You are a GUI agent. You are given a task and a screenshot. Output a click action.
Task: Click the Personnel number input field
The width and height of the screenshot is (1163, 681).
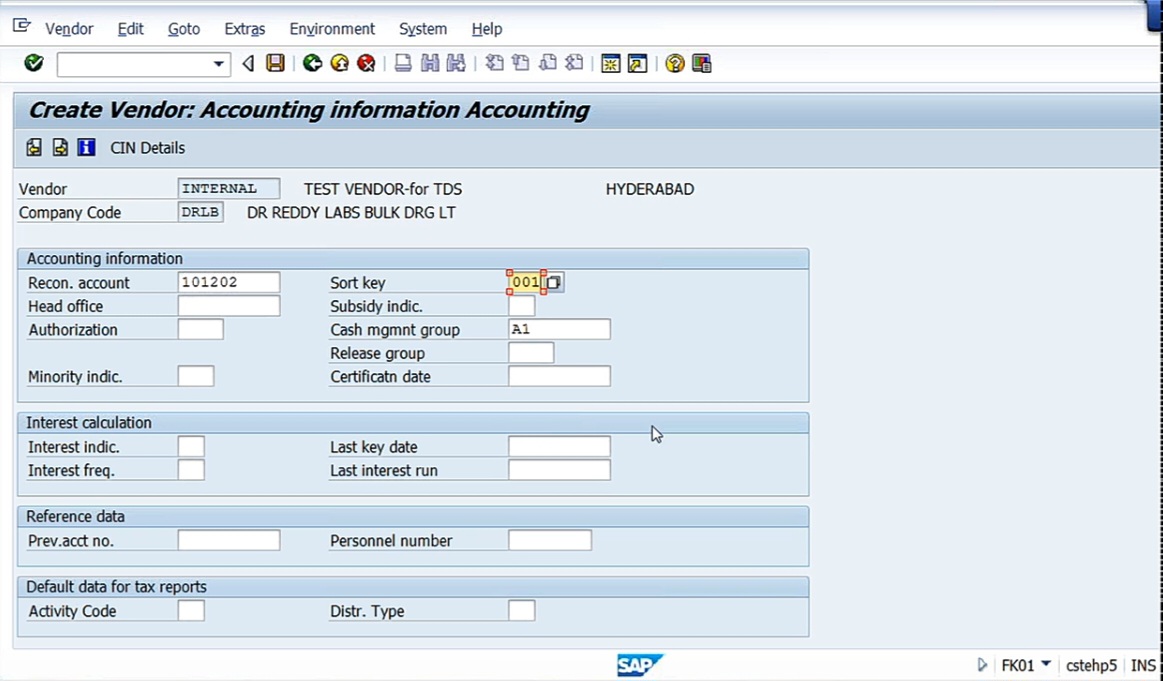point(550,541)
